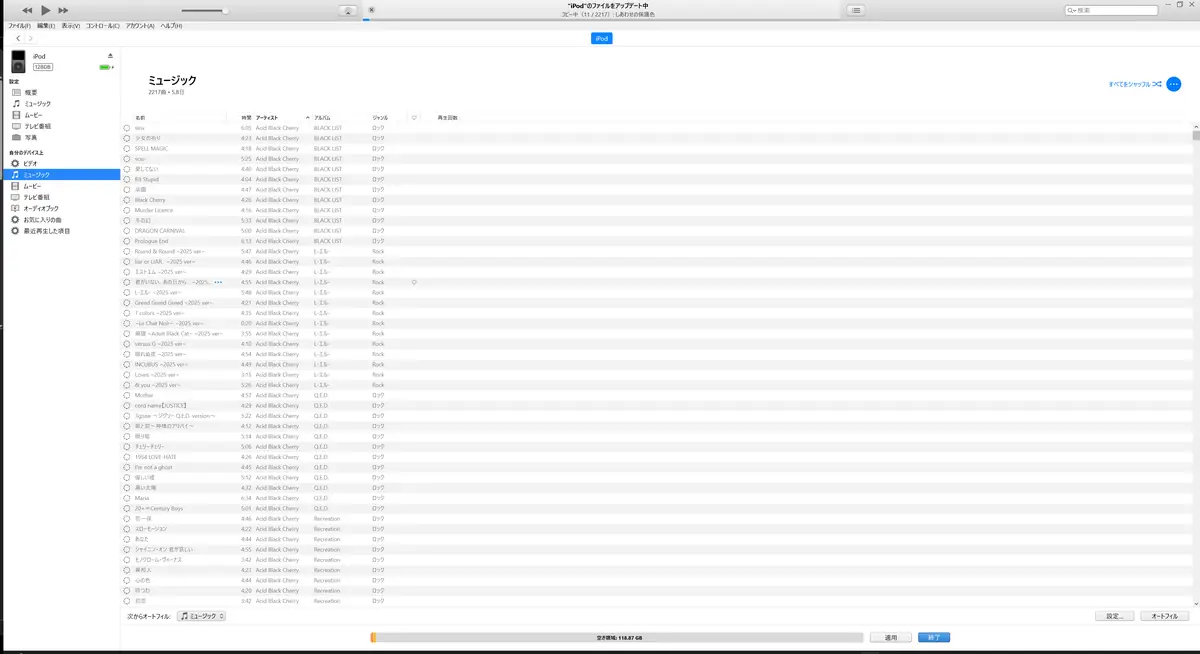Open the Up Next list icon
The width and height of the screenshot is (1200, 654).
coord(856,10)
